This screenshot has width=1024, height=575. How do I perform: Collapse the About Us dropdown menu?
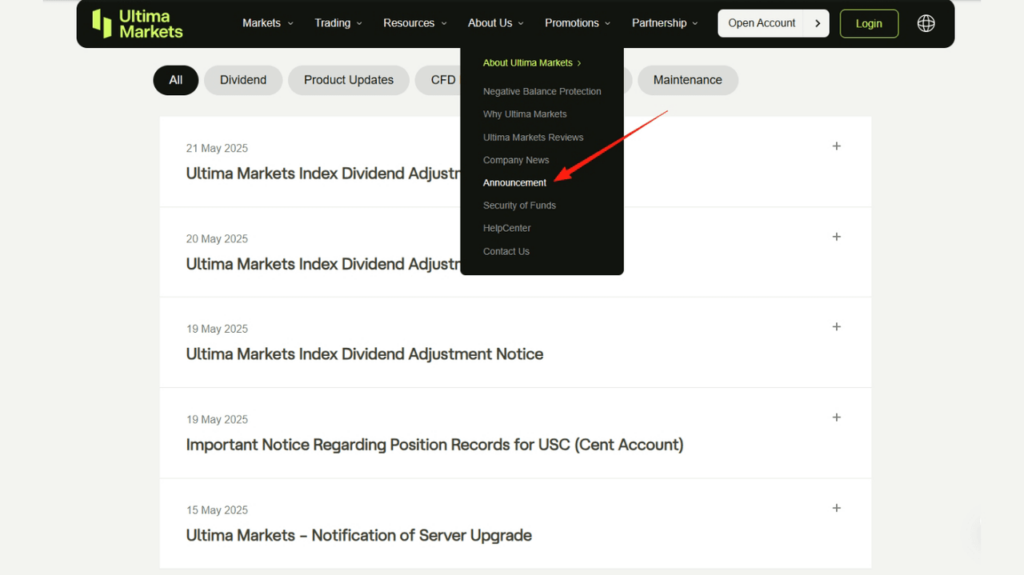(x=496, y=23)
